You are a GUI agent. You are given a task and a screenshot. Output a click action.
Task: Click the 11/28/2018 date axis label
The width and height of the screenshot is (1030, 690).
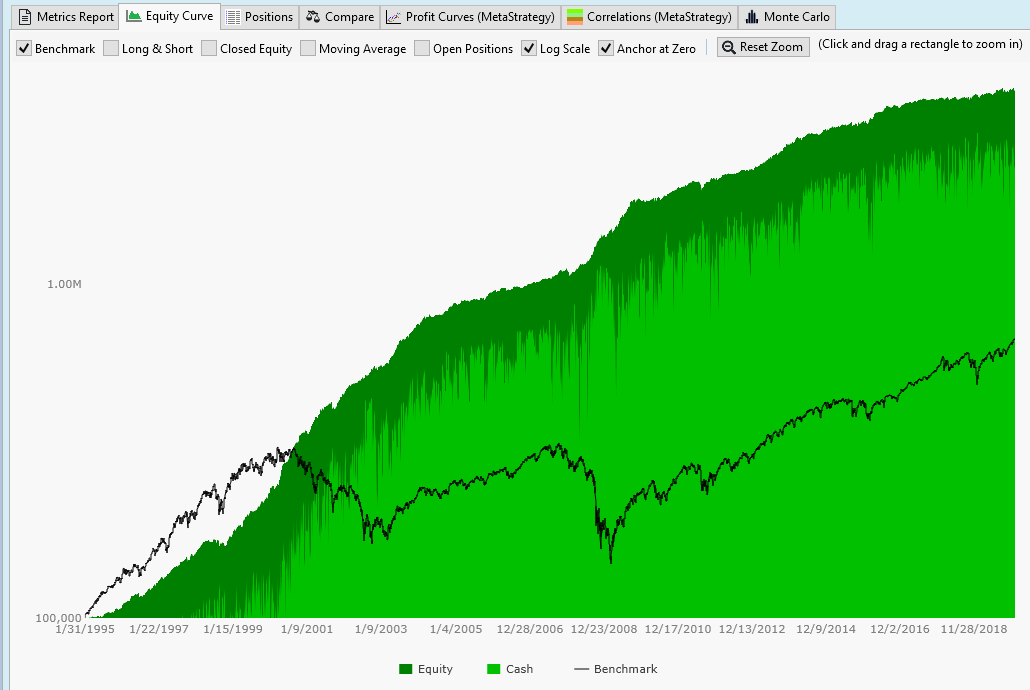[974, 629]
